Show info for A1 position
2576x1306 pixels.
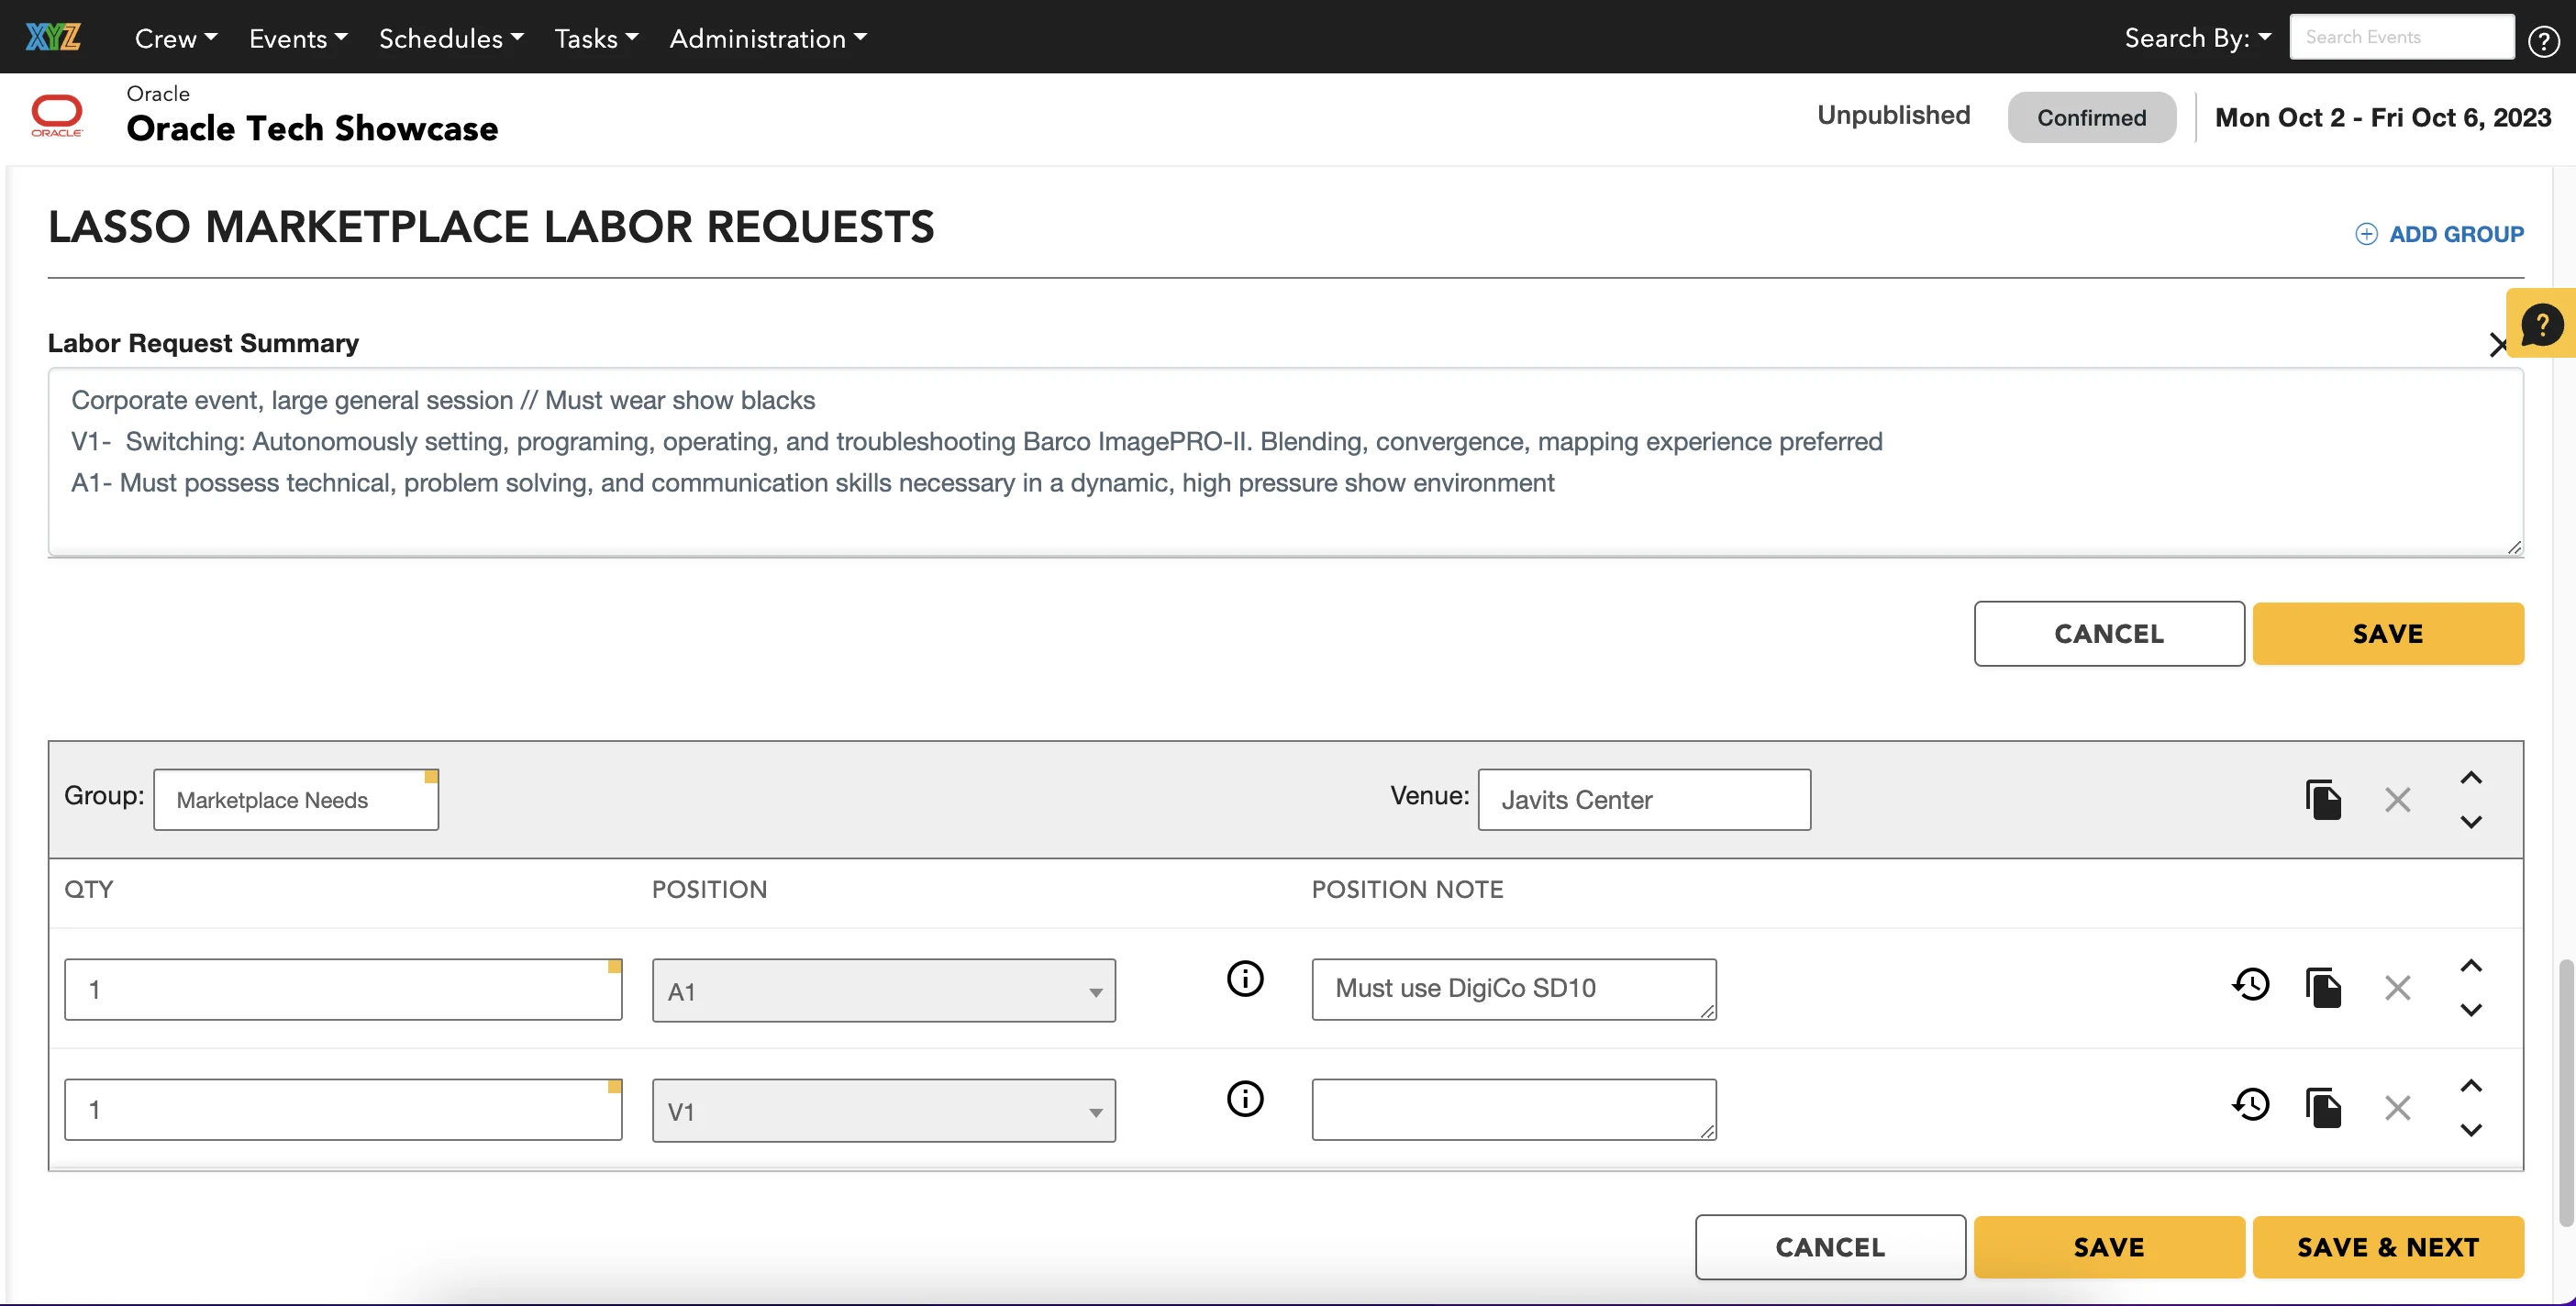[x=1245, y=978]
